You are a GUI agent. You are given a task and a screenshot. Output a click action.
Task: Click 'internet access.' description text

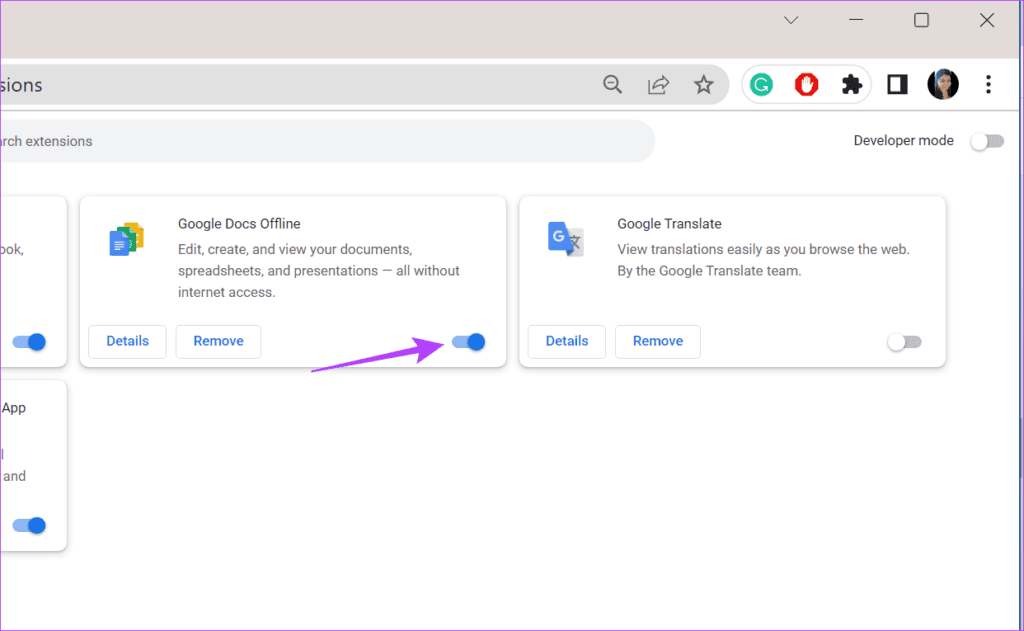pos(227,292)
